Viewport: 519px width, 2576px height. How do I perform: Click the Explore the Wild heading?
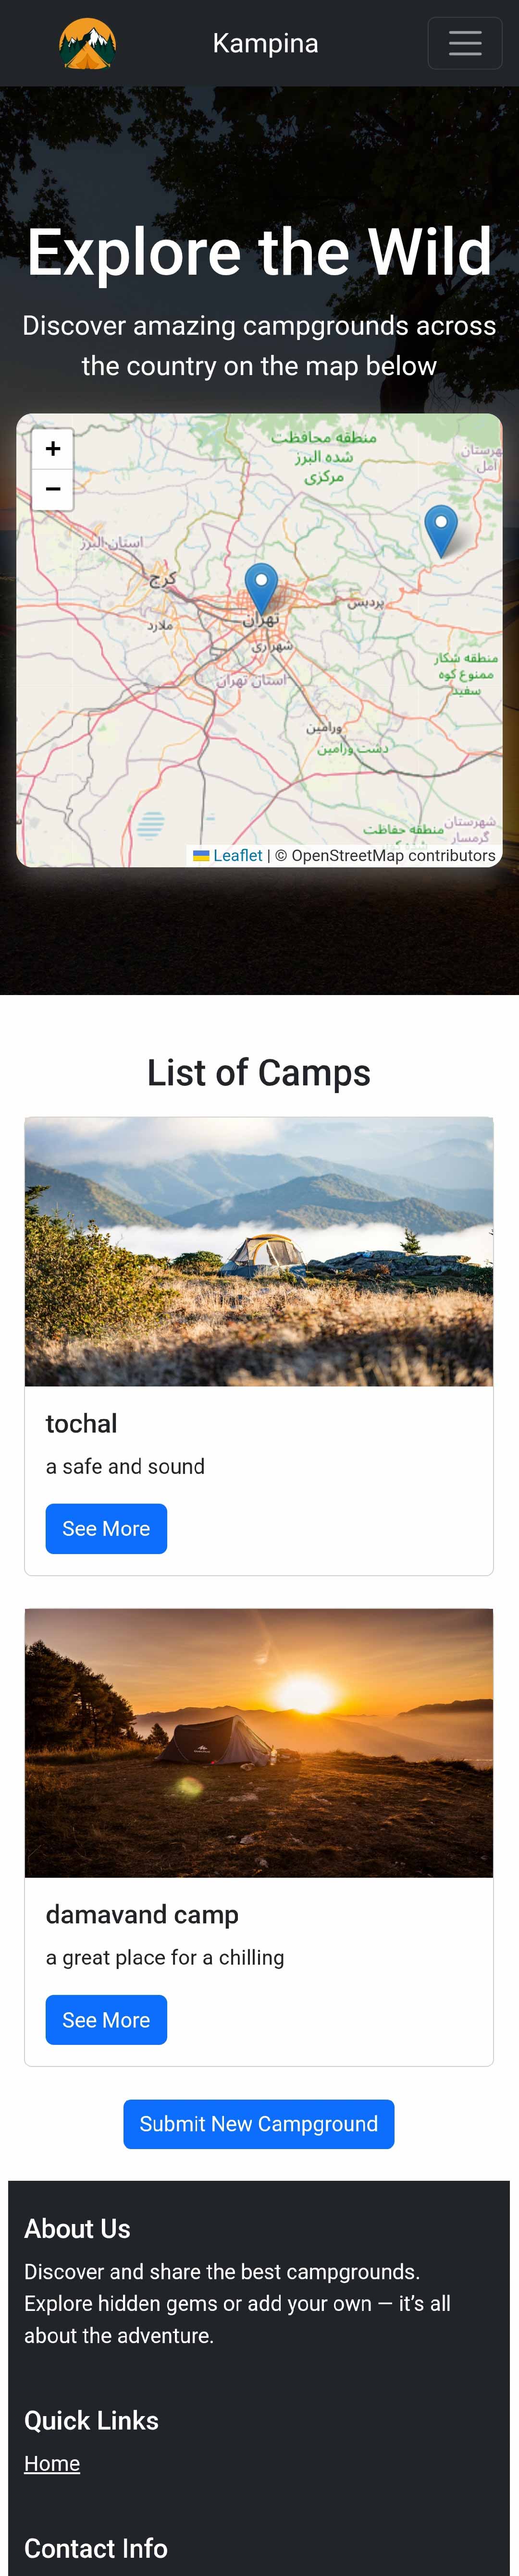259,251
